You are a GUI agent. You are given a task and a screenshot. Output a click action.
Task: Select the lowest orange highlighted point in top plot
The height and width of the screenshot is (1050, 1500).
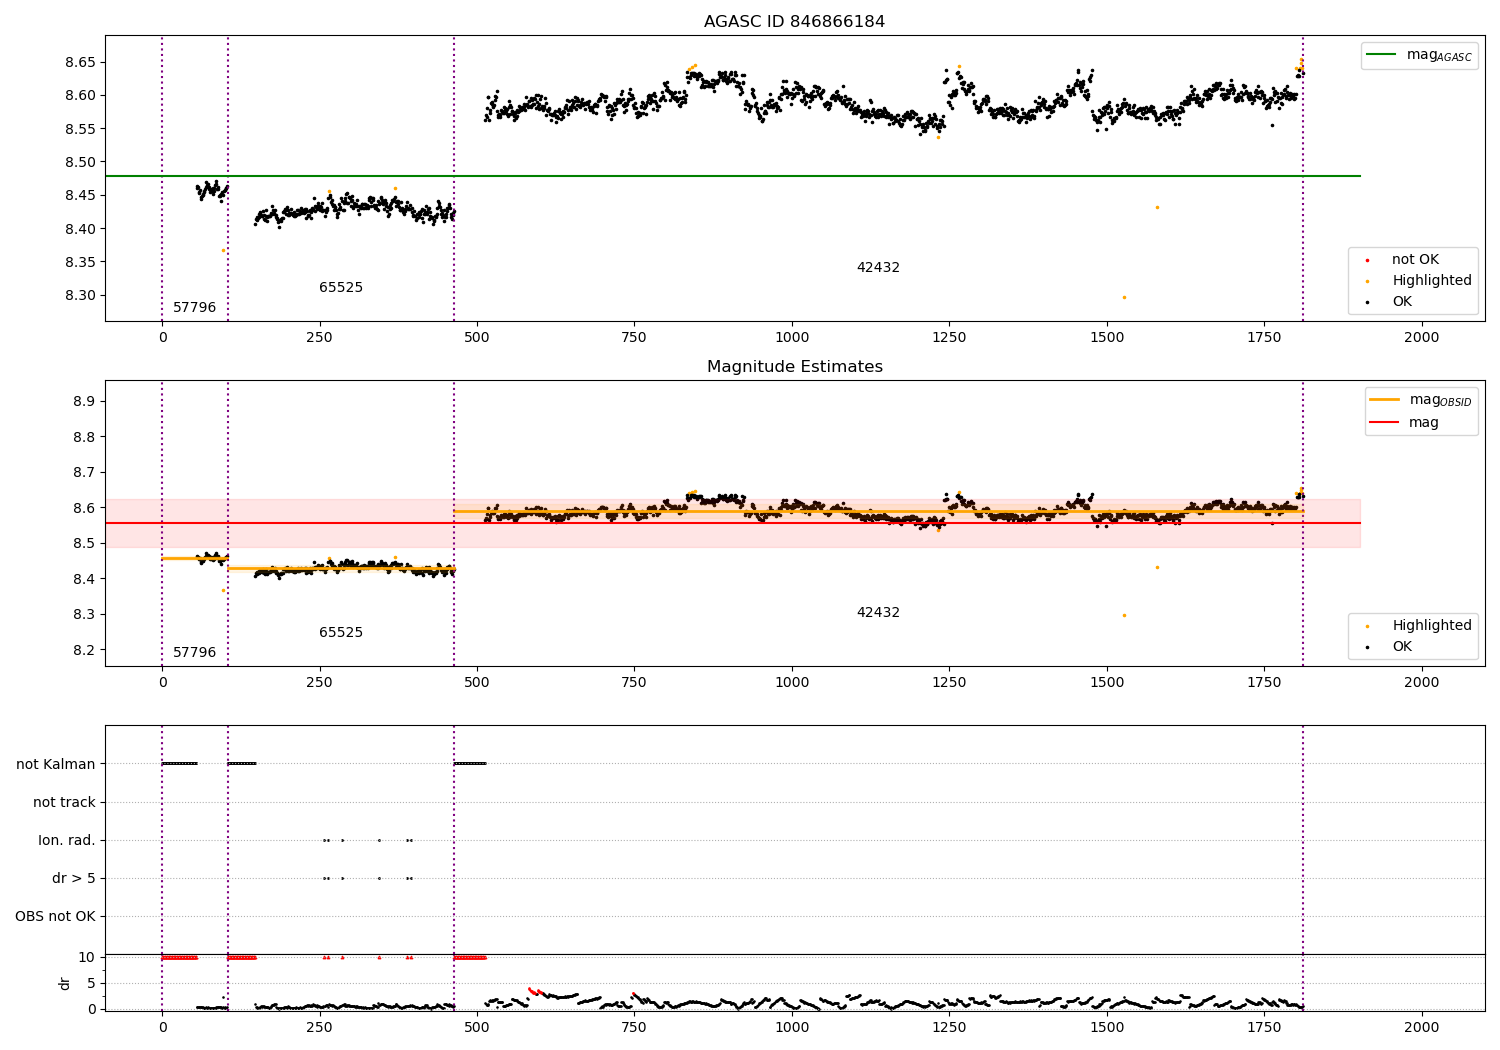[1124, 297]
